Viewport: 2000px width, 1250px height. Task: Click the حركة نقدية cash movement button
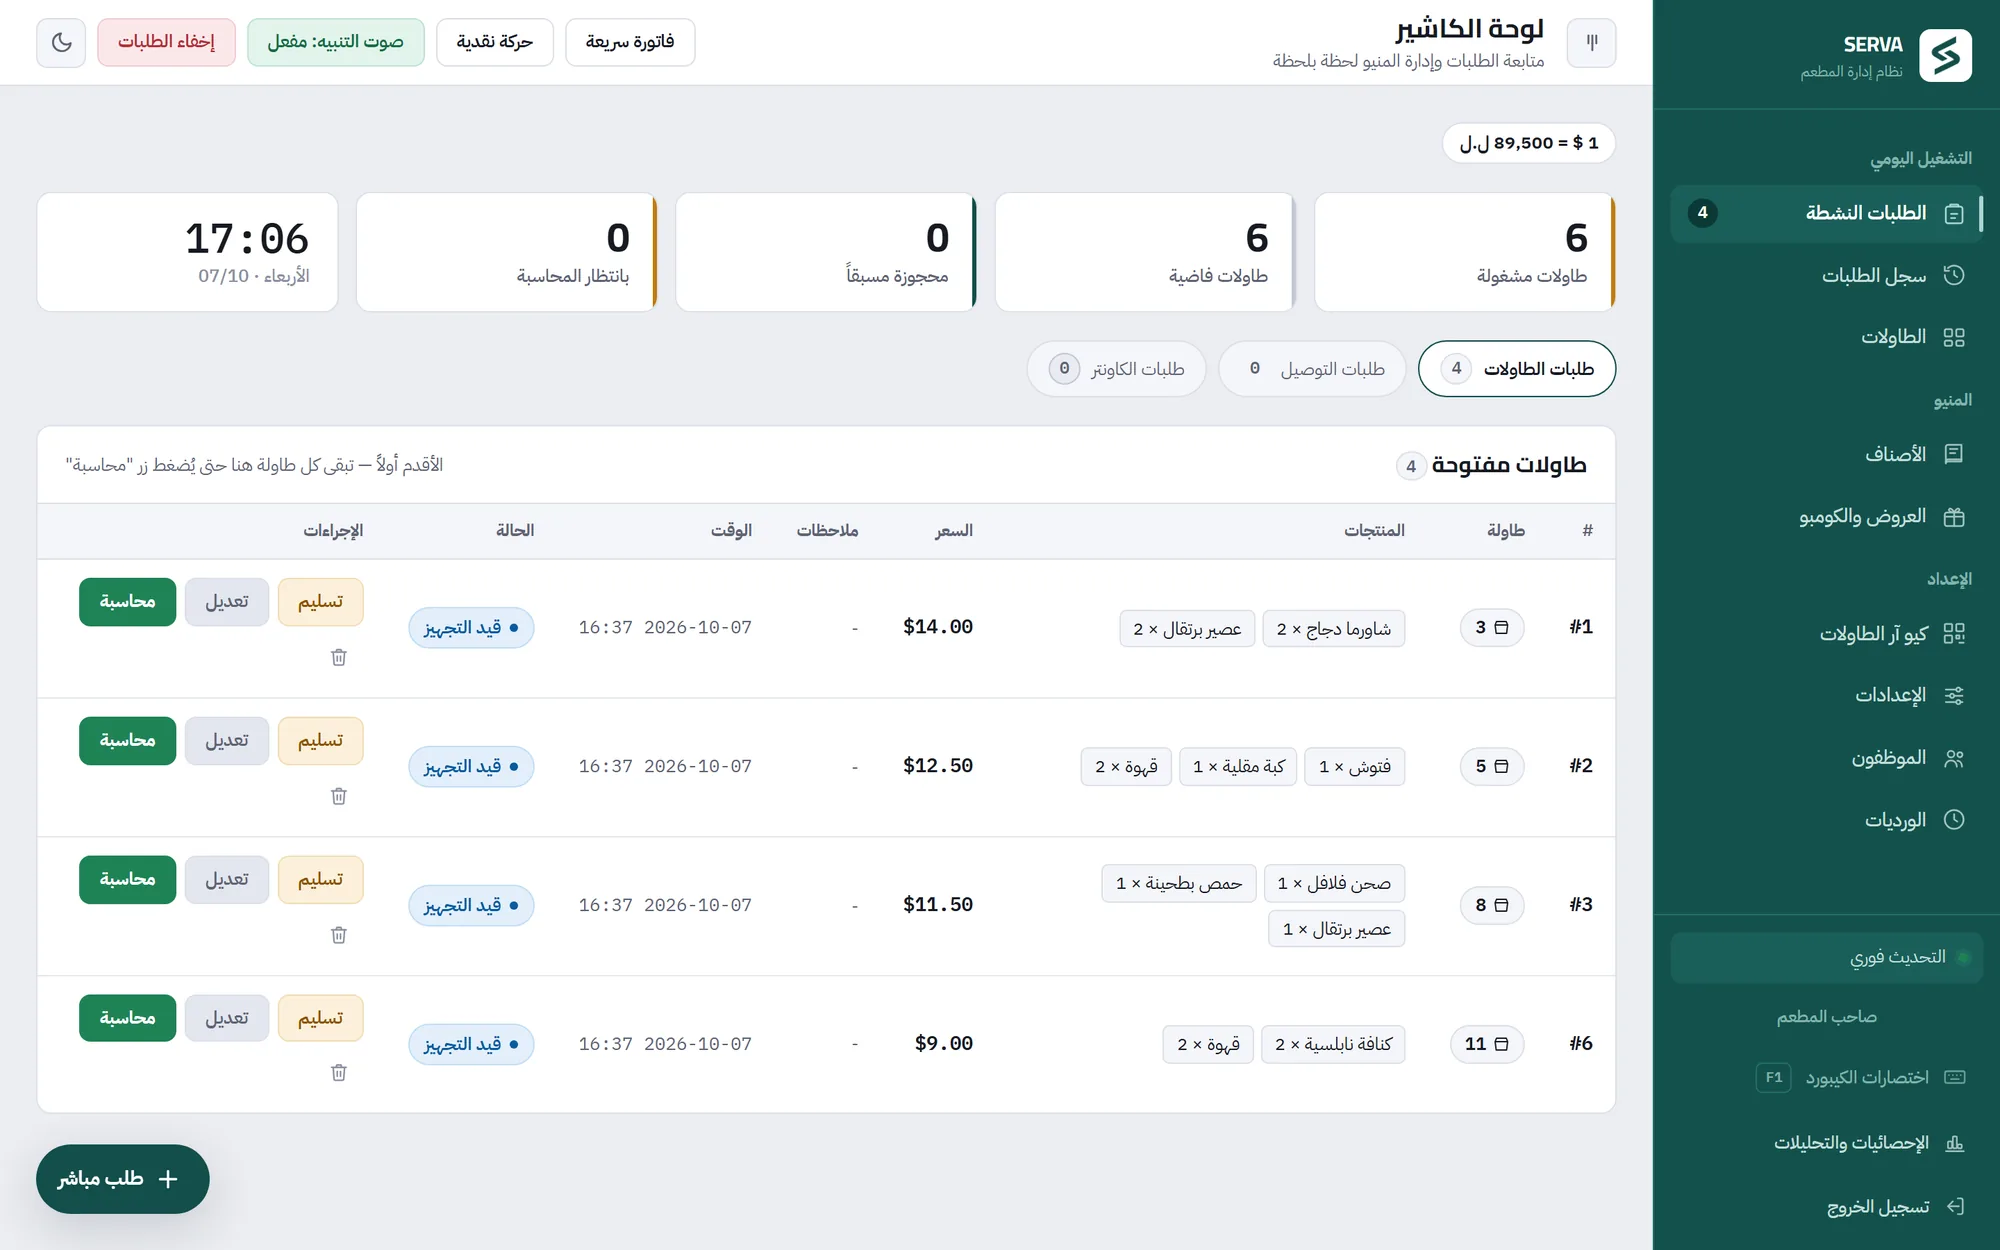[495, 42]
